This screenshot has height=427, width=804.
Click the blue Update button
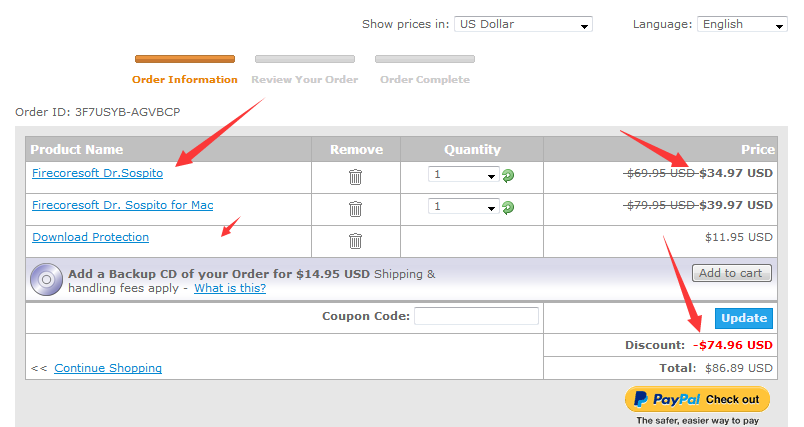(x=743, y=318)
